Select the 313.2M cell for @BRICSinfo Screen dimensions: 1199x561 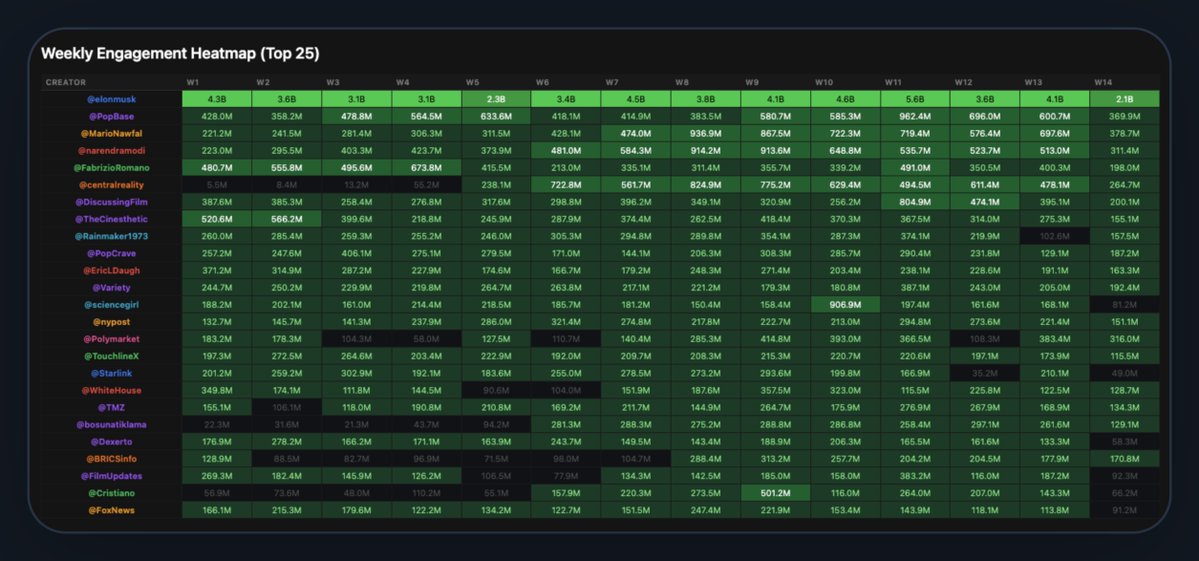(775, 459)
